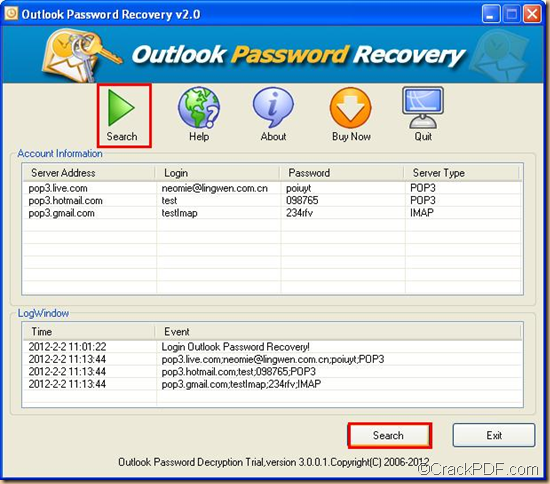Screen dimensions: 550x484
Task: Sort by Server Type column header
Action: click(x=461, y=173)
